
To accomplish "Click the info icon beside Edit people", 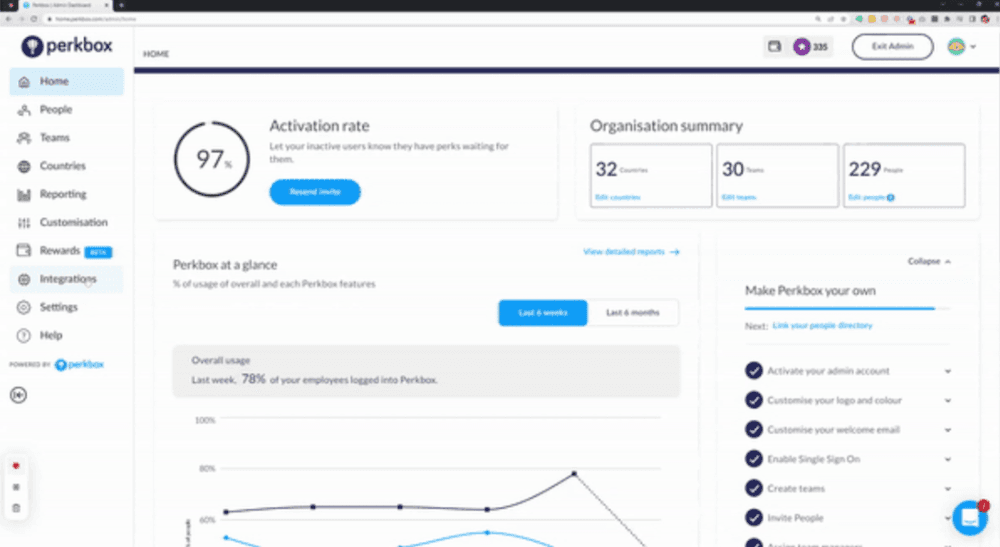I will [x=891, y=198].
